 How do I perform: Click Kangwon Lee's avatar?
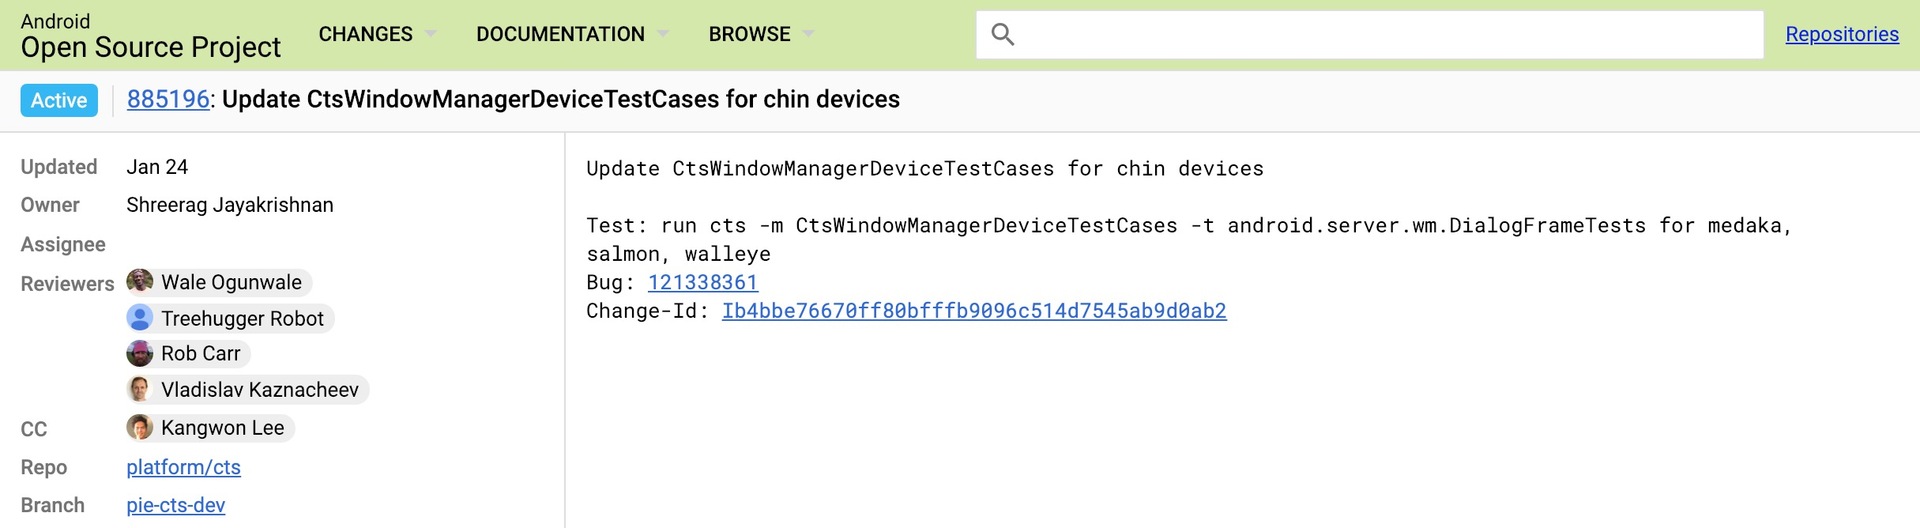click(140, 427)
